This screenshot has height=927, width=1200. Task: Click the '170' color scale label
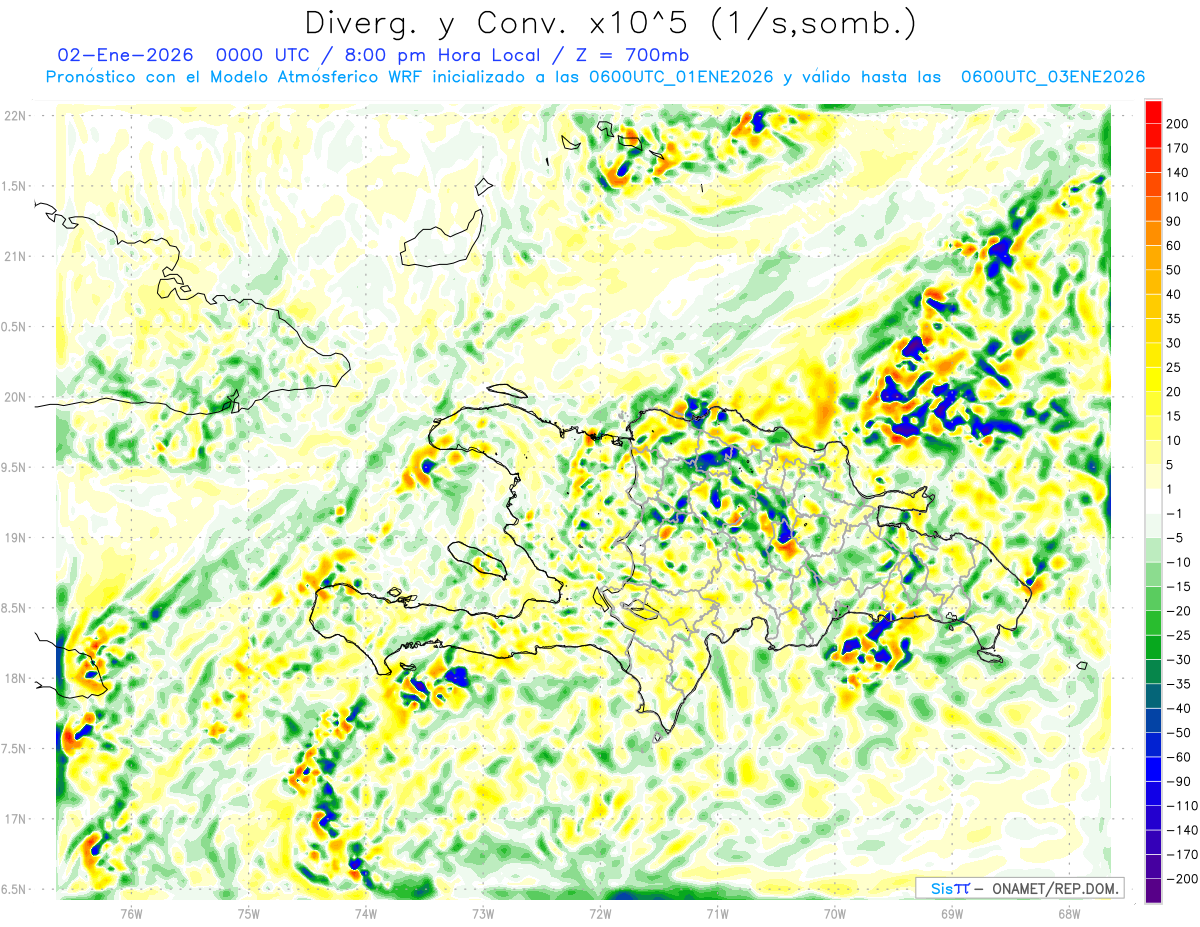pos(1177,148)
